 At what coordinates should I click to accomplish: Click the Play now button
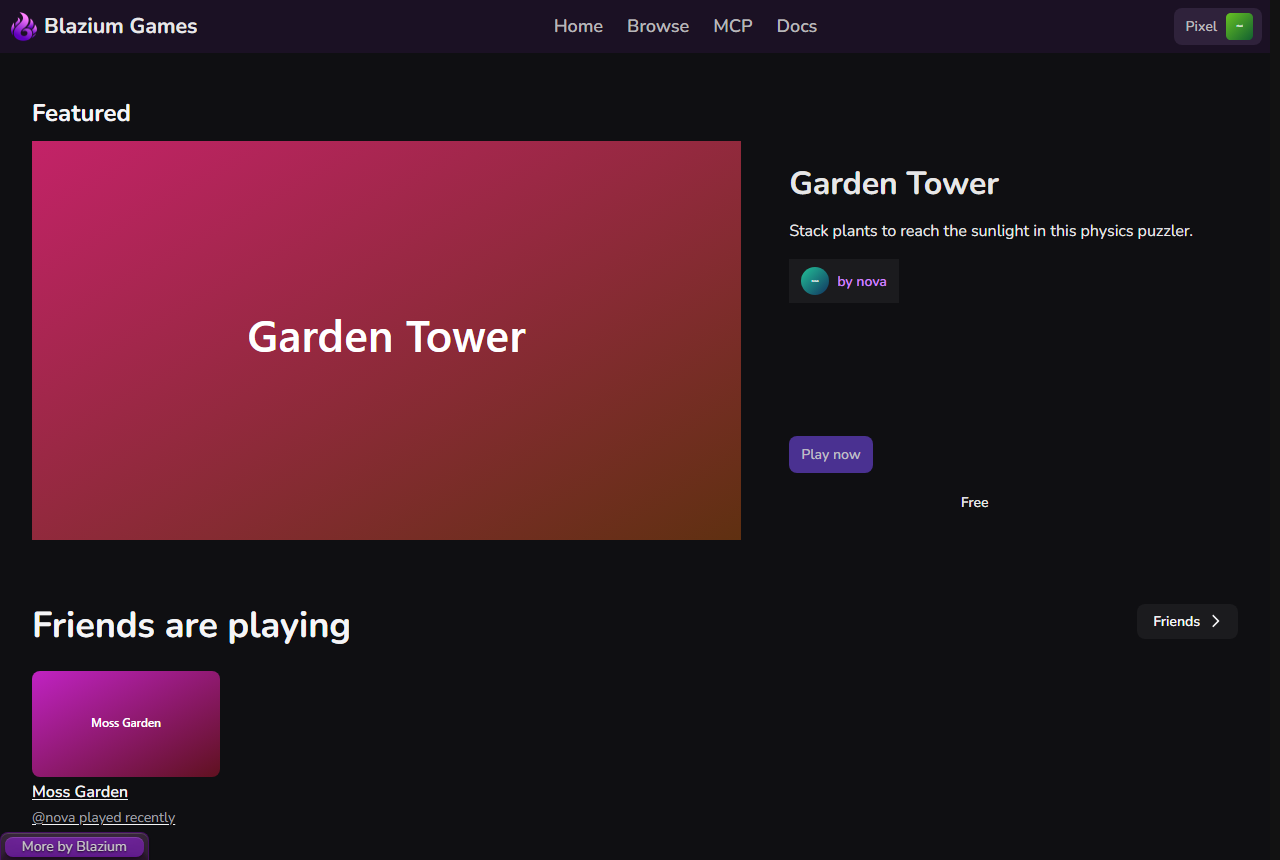tap(831, 454)
